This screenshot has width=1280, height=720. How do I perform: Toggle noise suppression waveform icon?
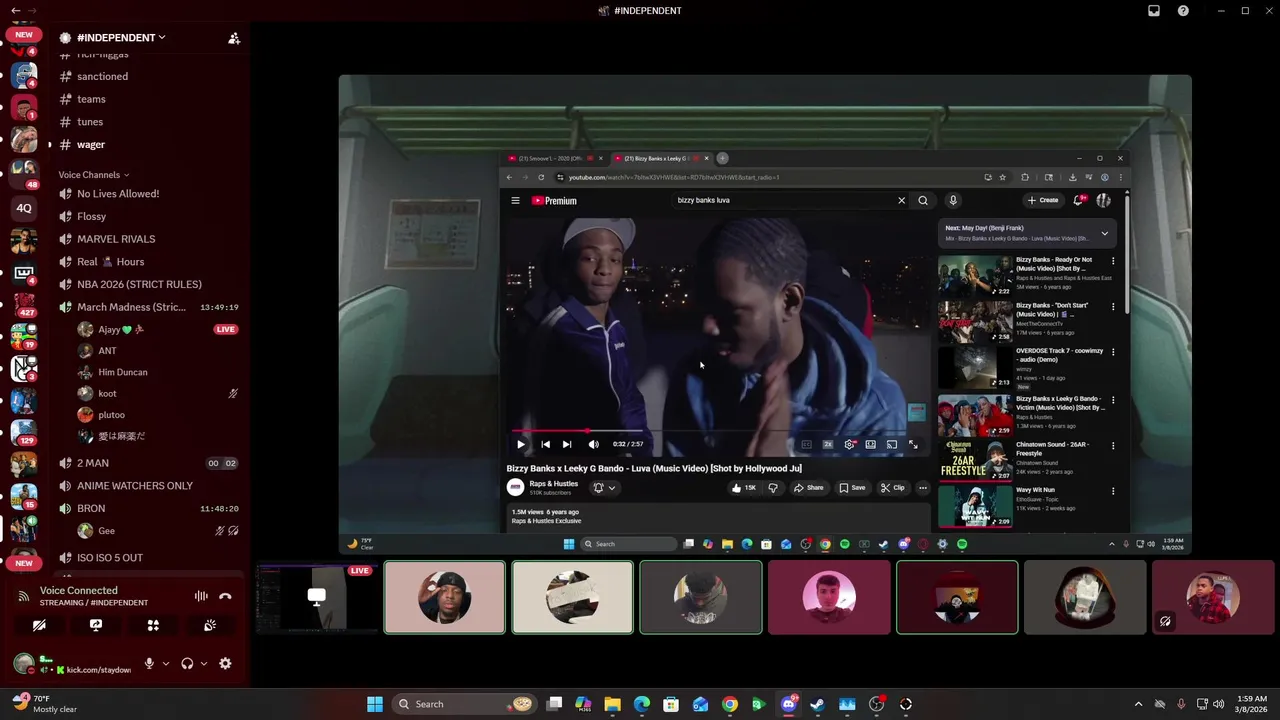pyautogui.click(x=201, y=596)
